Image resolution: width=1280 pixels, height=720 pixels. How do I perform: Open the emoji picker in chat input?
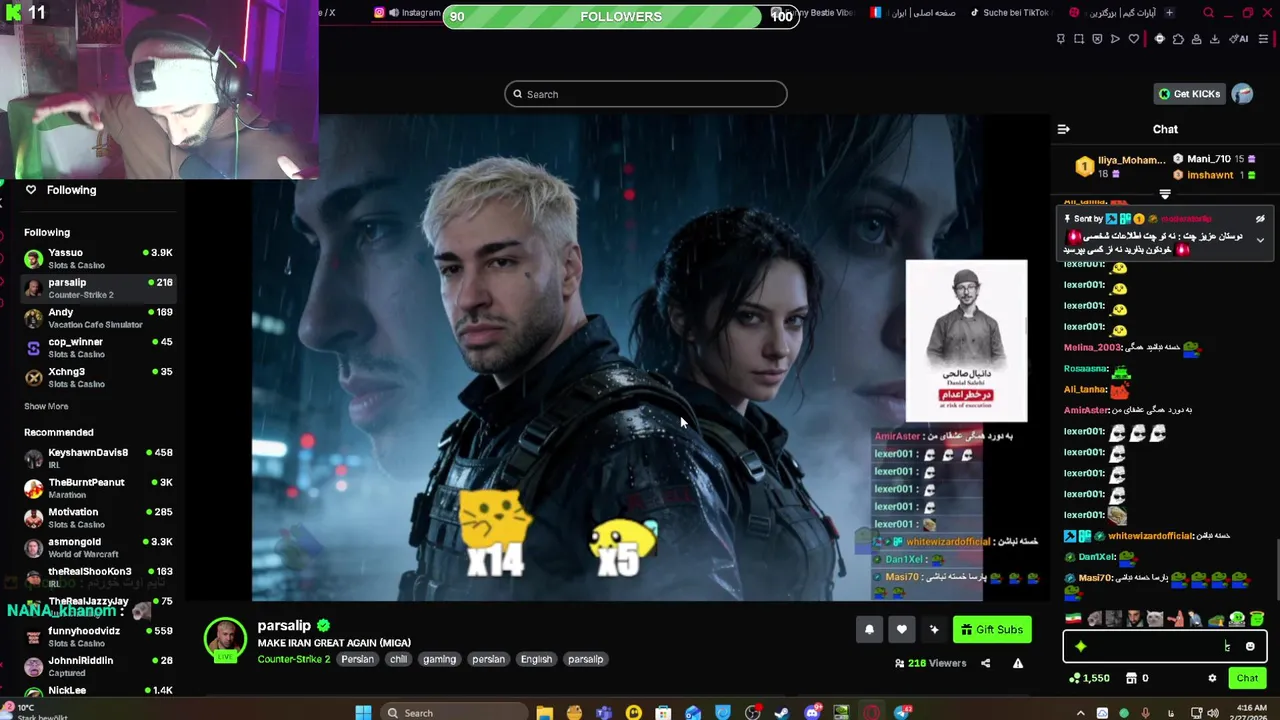tap(1250, 646)
